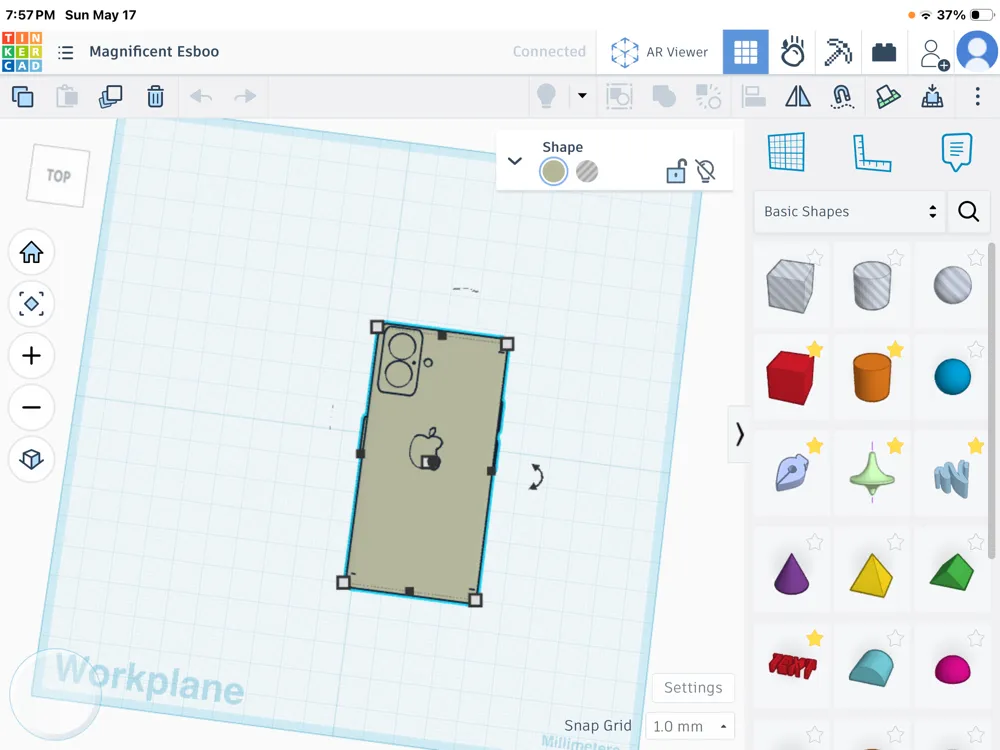Pick the red Text shape

[791, 665]
